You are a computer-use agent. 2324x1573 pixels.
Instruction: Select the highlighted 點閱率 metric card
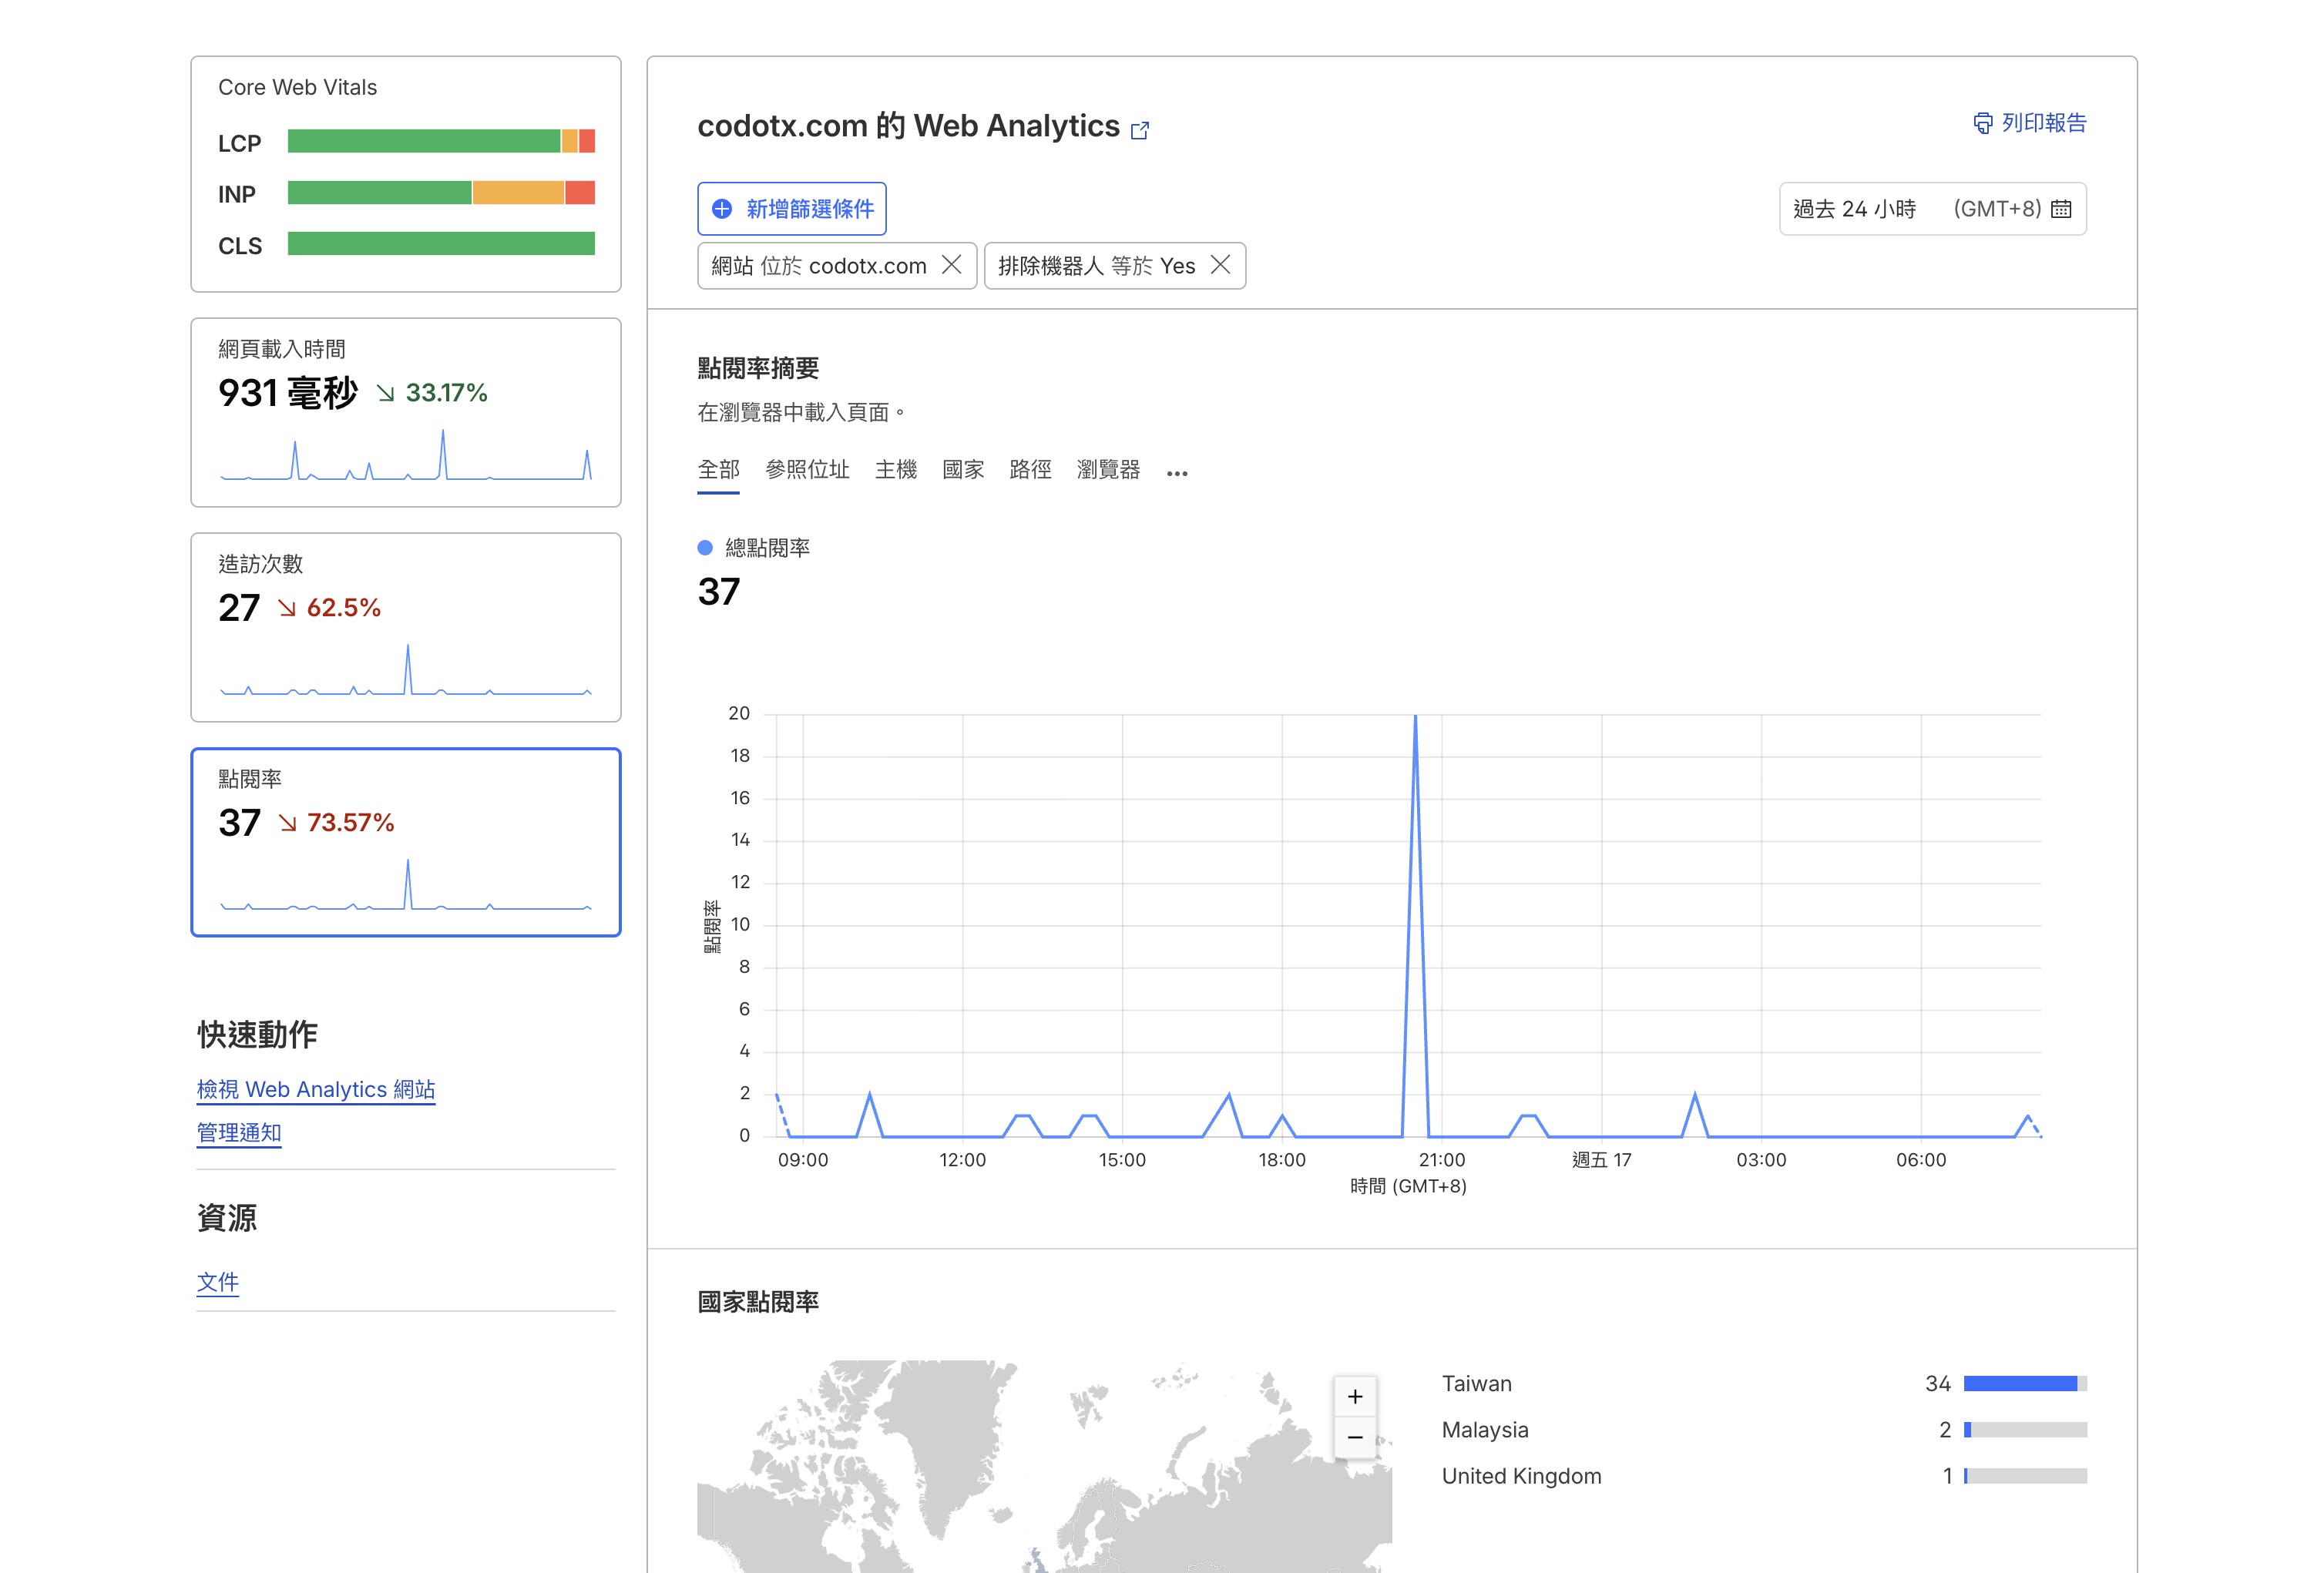406,841
